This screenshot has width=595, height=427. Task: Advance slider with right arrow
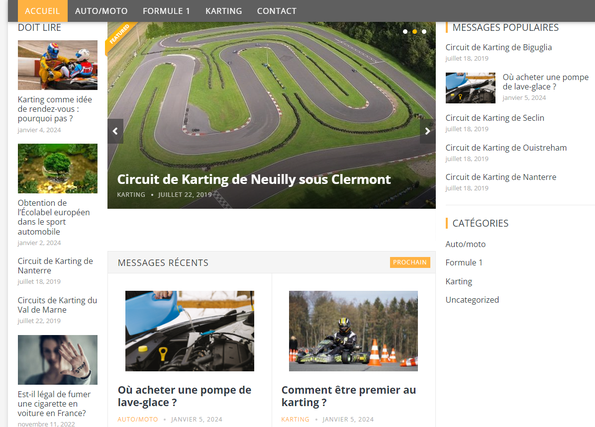tap(428, 131)
